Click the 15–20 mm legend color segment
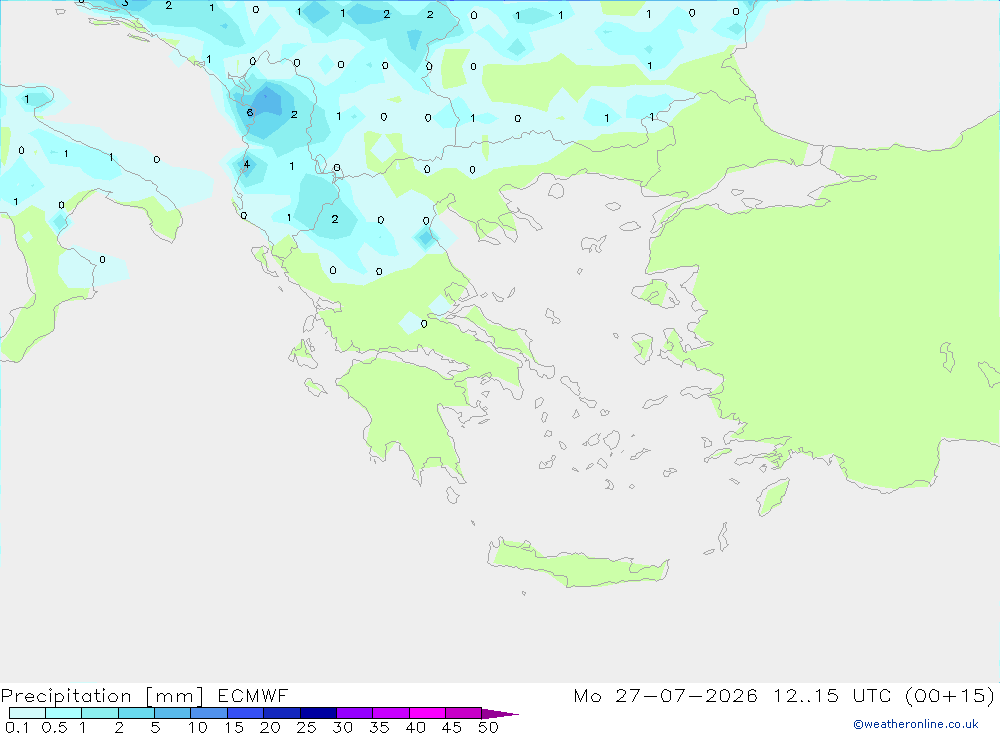Screen dimensions: 1000x733 click(x=246, y=713)
